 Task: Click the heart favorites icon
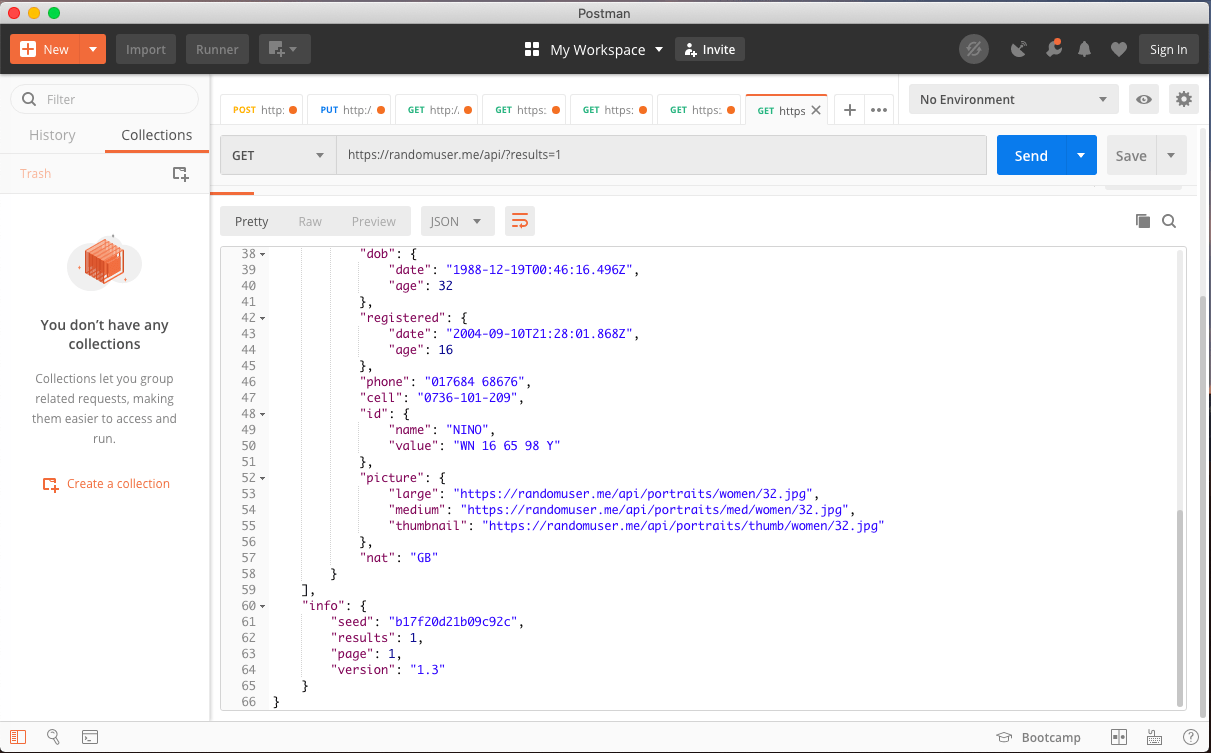point(1118,48)
